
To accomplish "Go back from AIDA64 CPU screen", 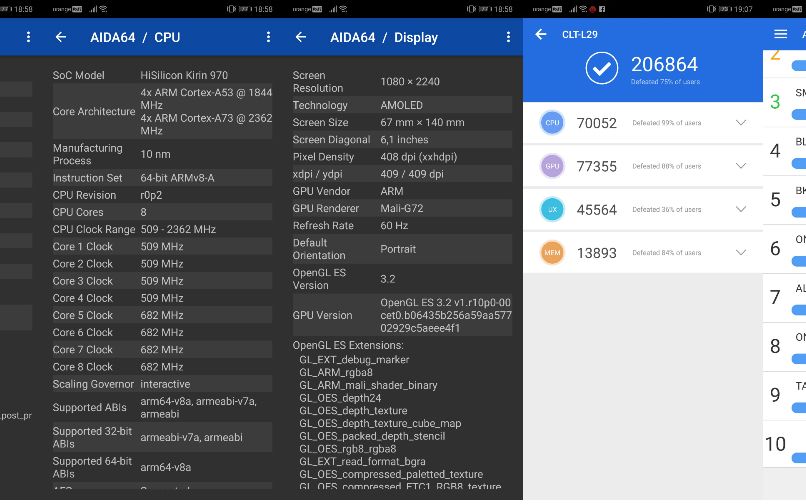I will [x=61, y=37].
